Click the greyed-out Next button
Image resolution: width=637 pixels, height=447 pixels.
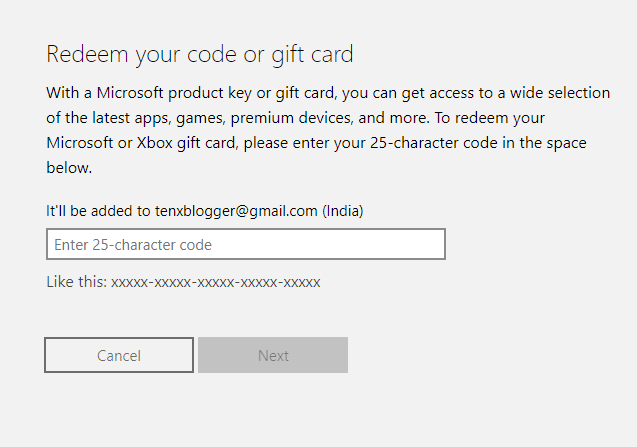click(x=273, y=355)
